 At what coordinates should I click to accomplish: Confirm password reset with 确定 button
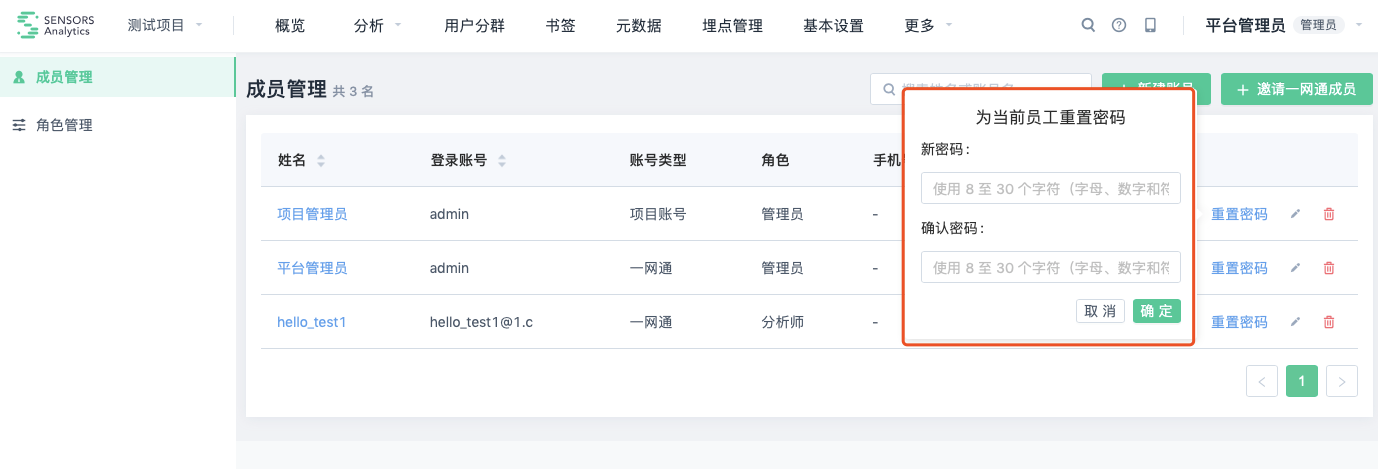(x=1157, y=311)
